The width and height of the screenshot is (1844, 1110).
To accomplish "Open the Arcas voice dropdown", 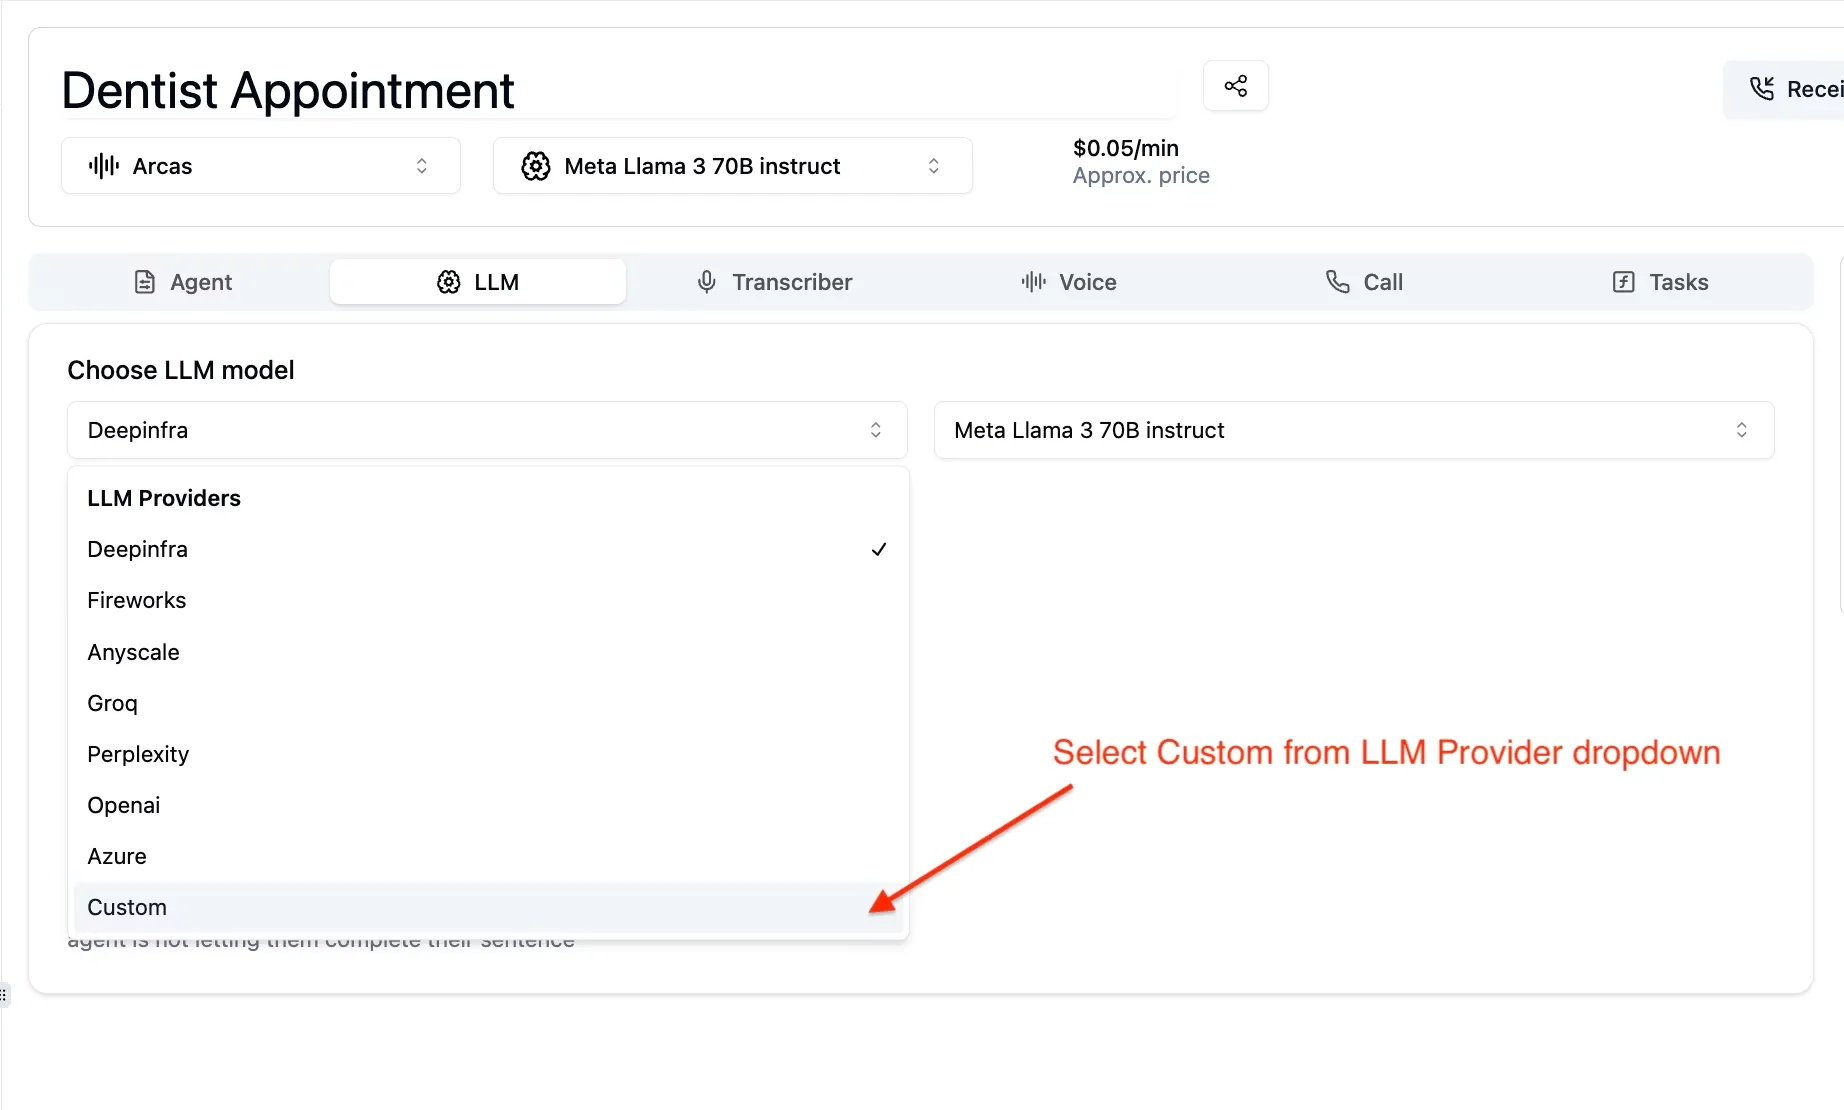I will pos(260,166).
